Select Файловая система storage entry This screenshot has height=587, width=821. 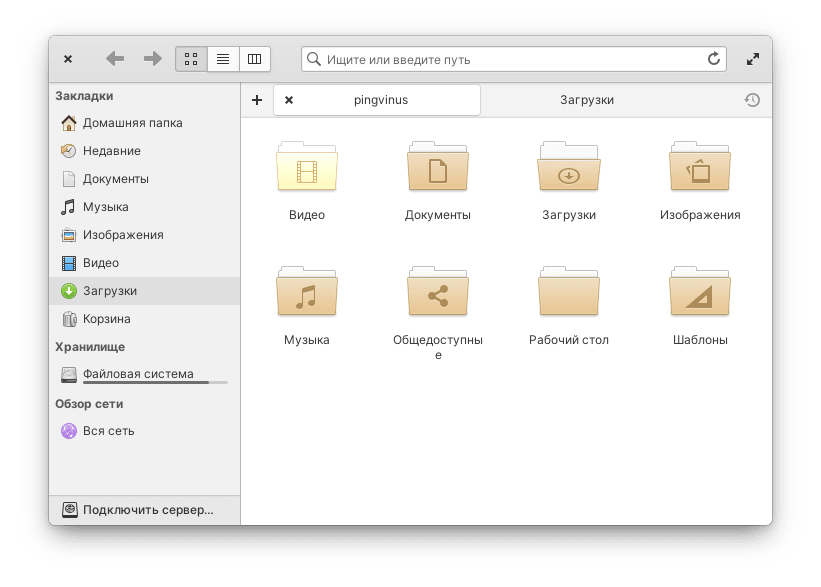138,375
